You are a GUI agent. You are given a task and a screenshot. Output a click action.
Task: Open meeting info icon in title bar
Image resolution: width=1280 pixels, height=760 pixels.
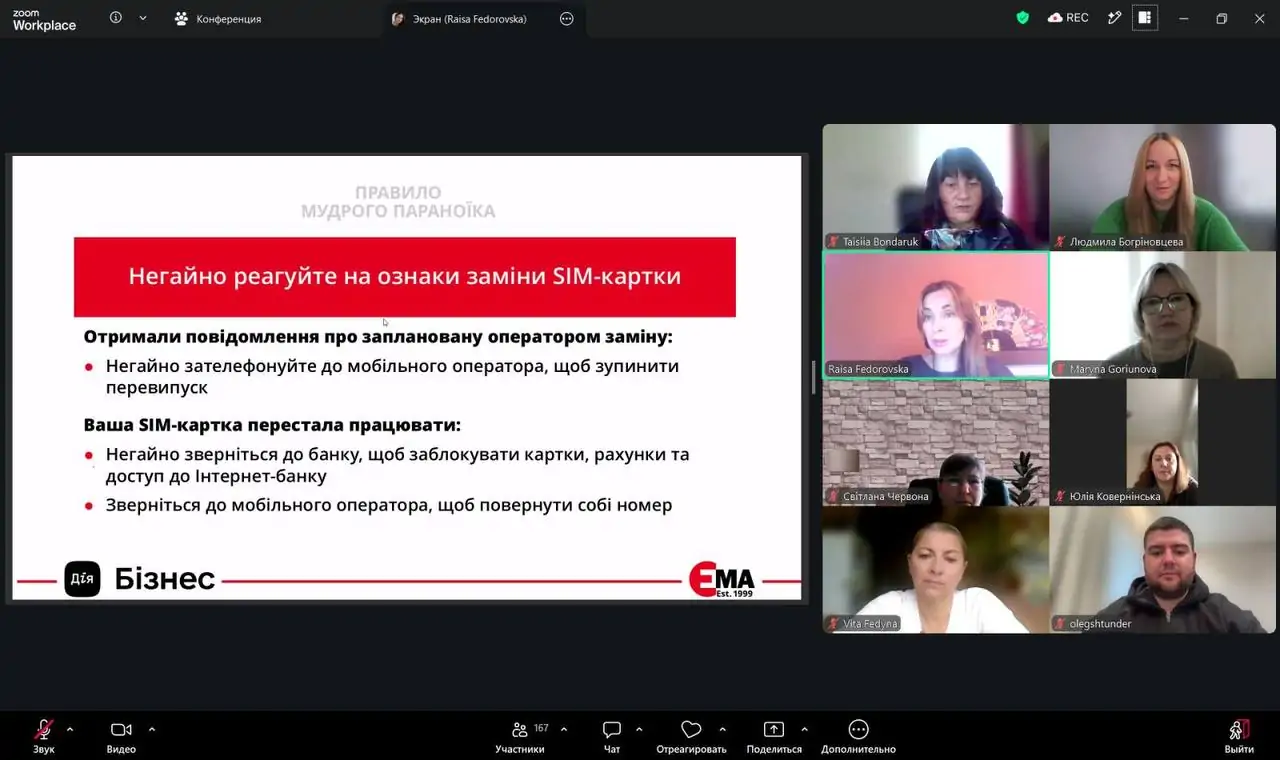116,18
